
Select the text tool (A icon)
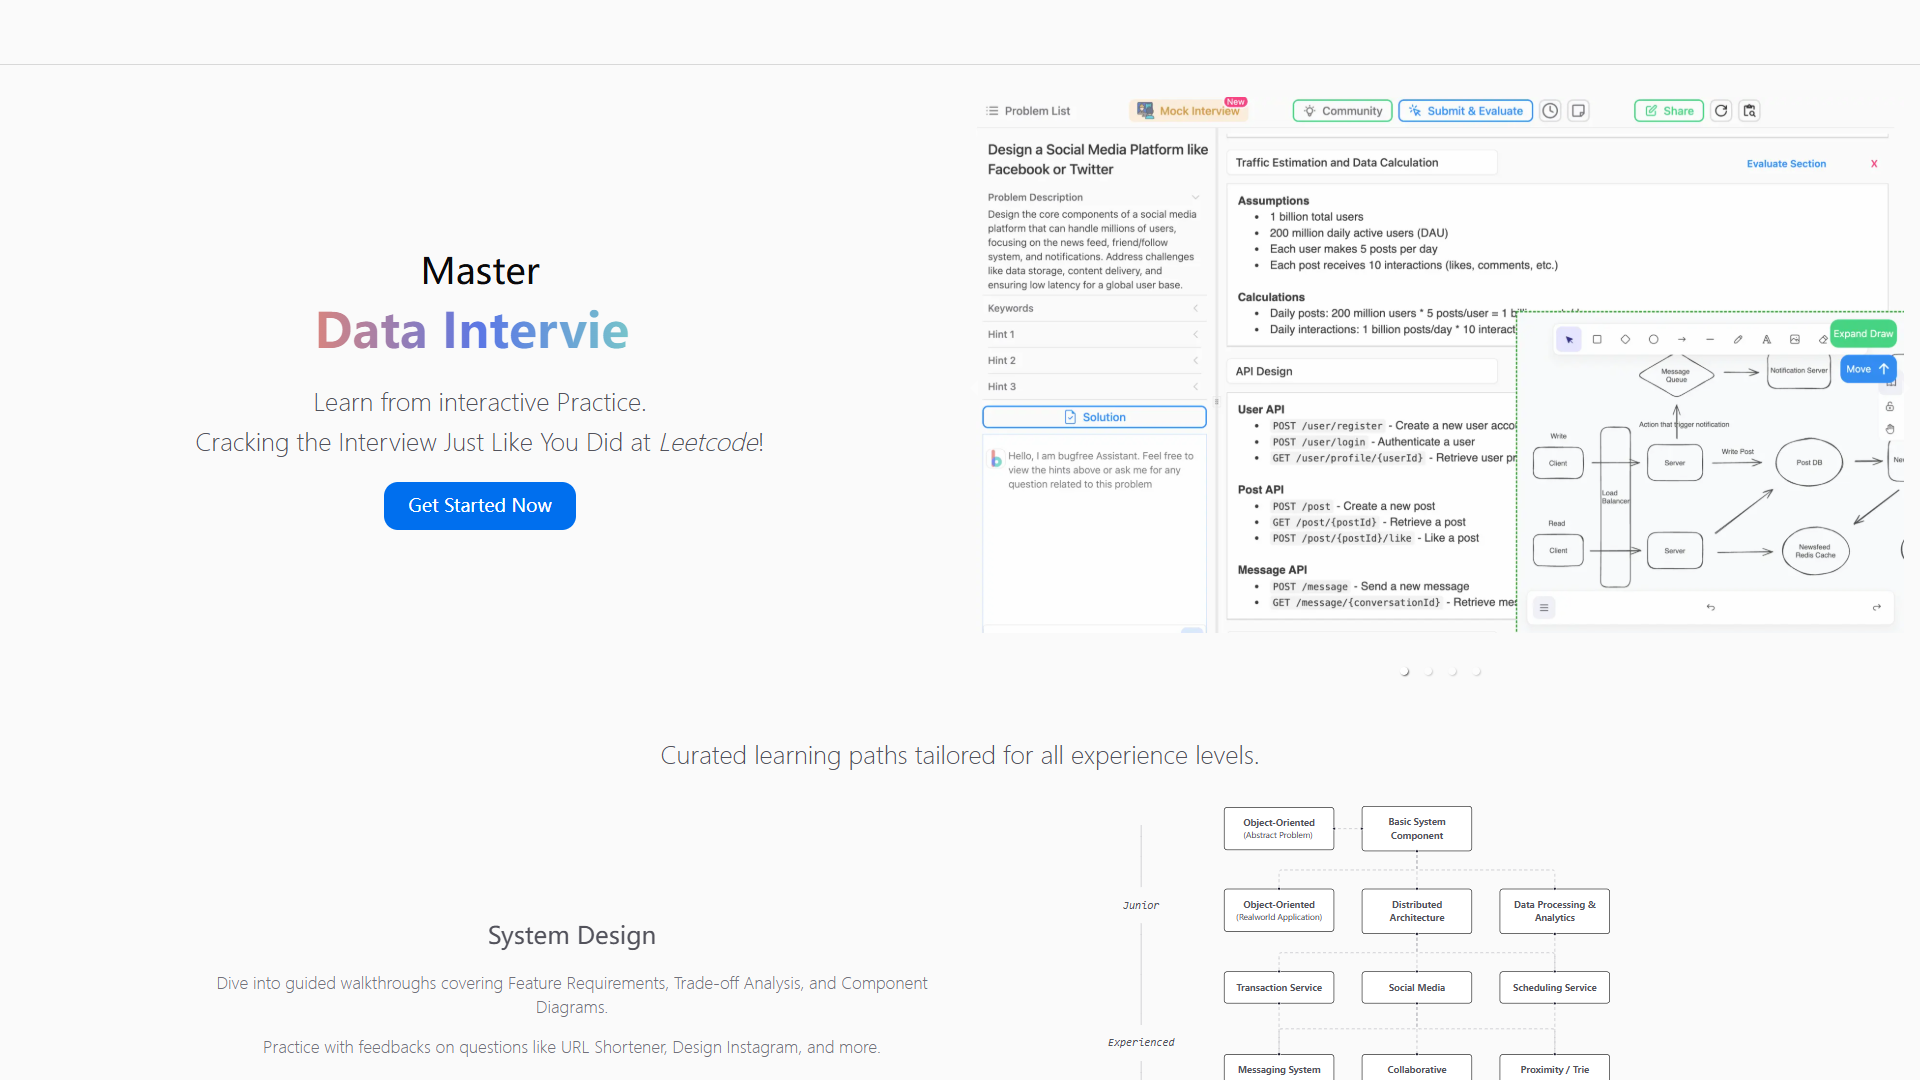click(1767, 340)
